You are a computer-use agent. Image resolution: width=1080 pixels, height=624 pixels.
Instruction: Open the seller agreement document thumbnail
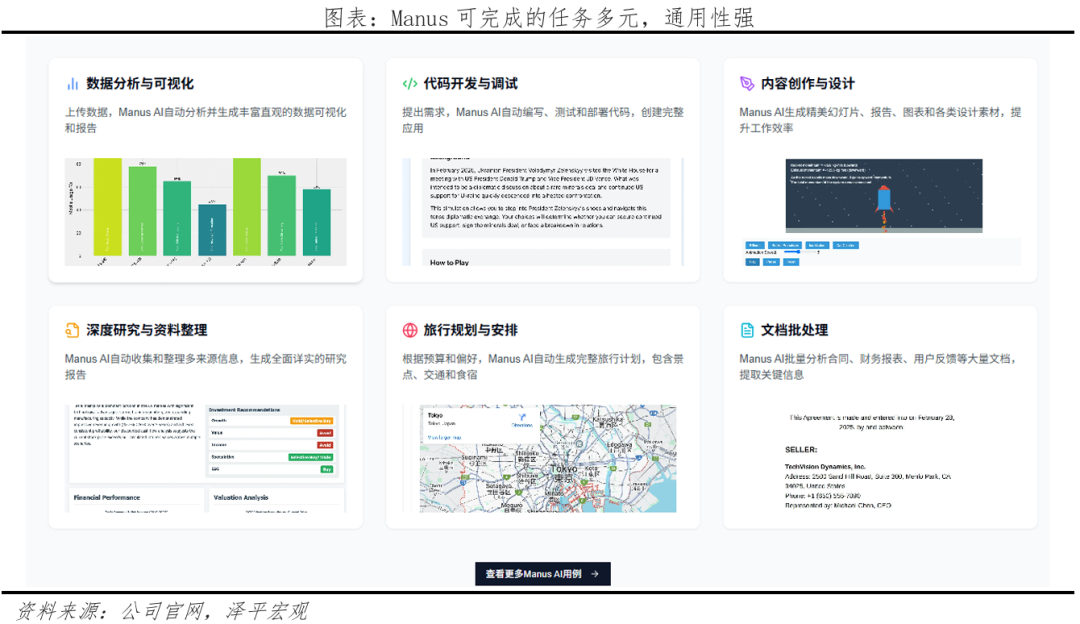(x=880, y=460)
